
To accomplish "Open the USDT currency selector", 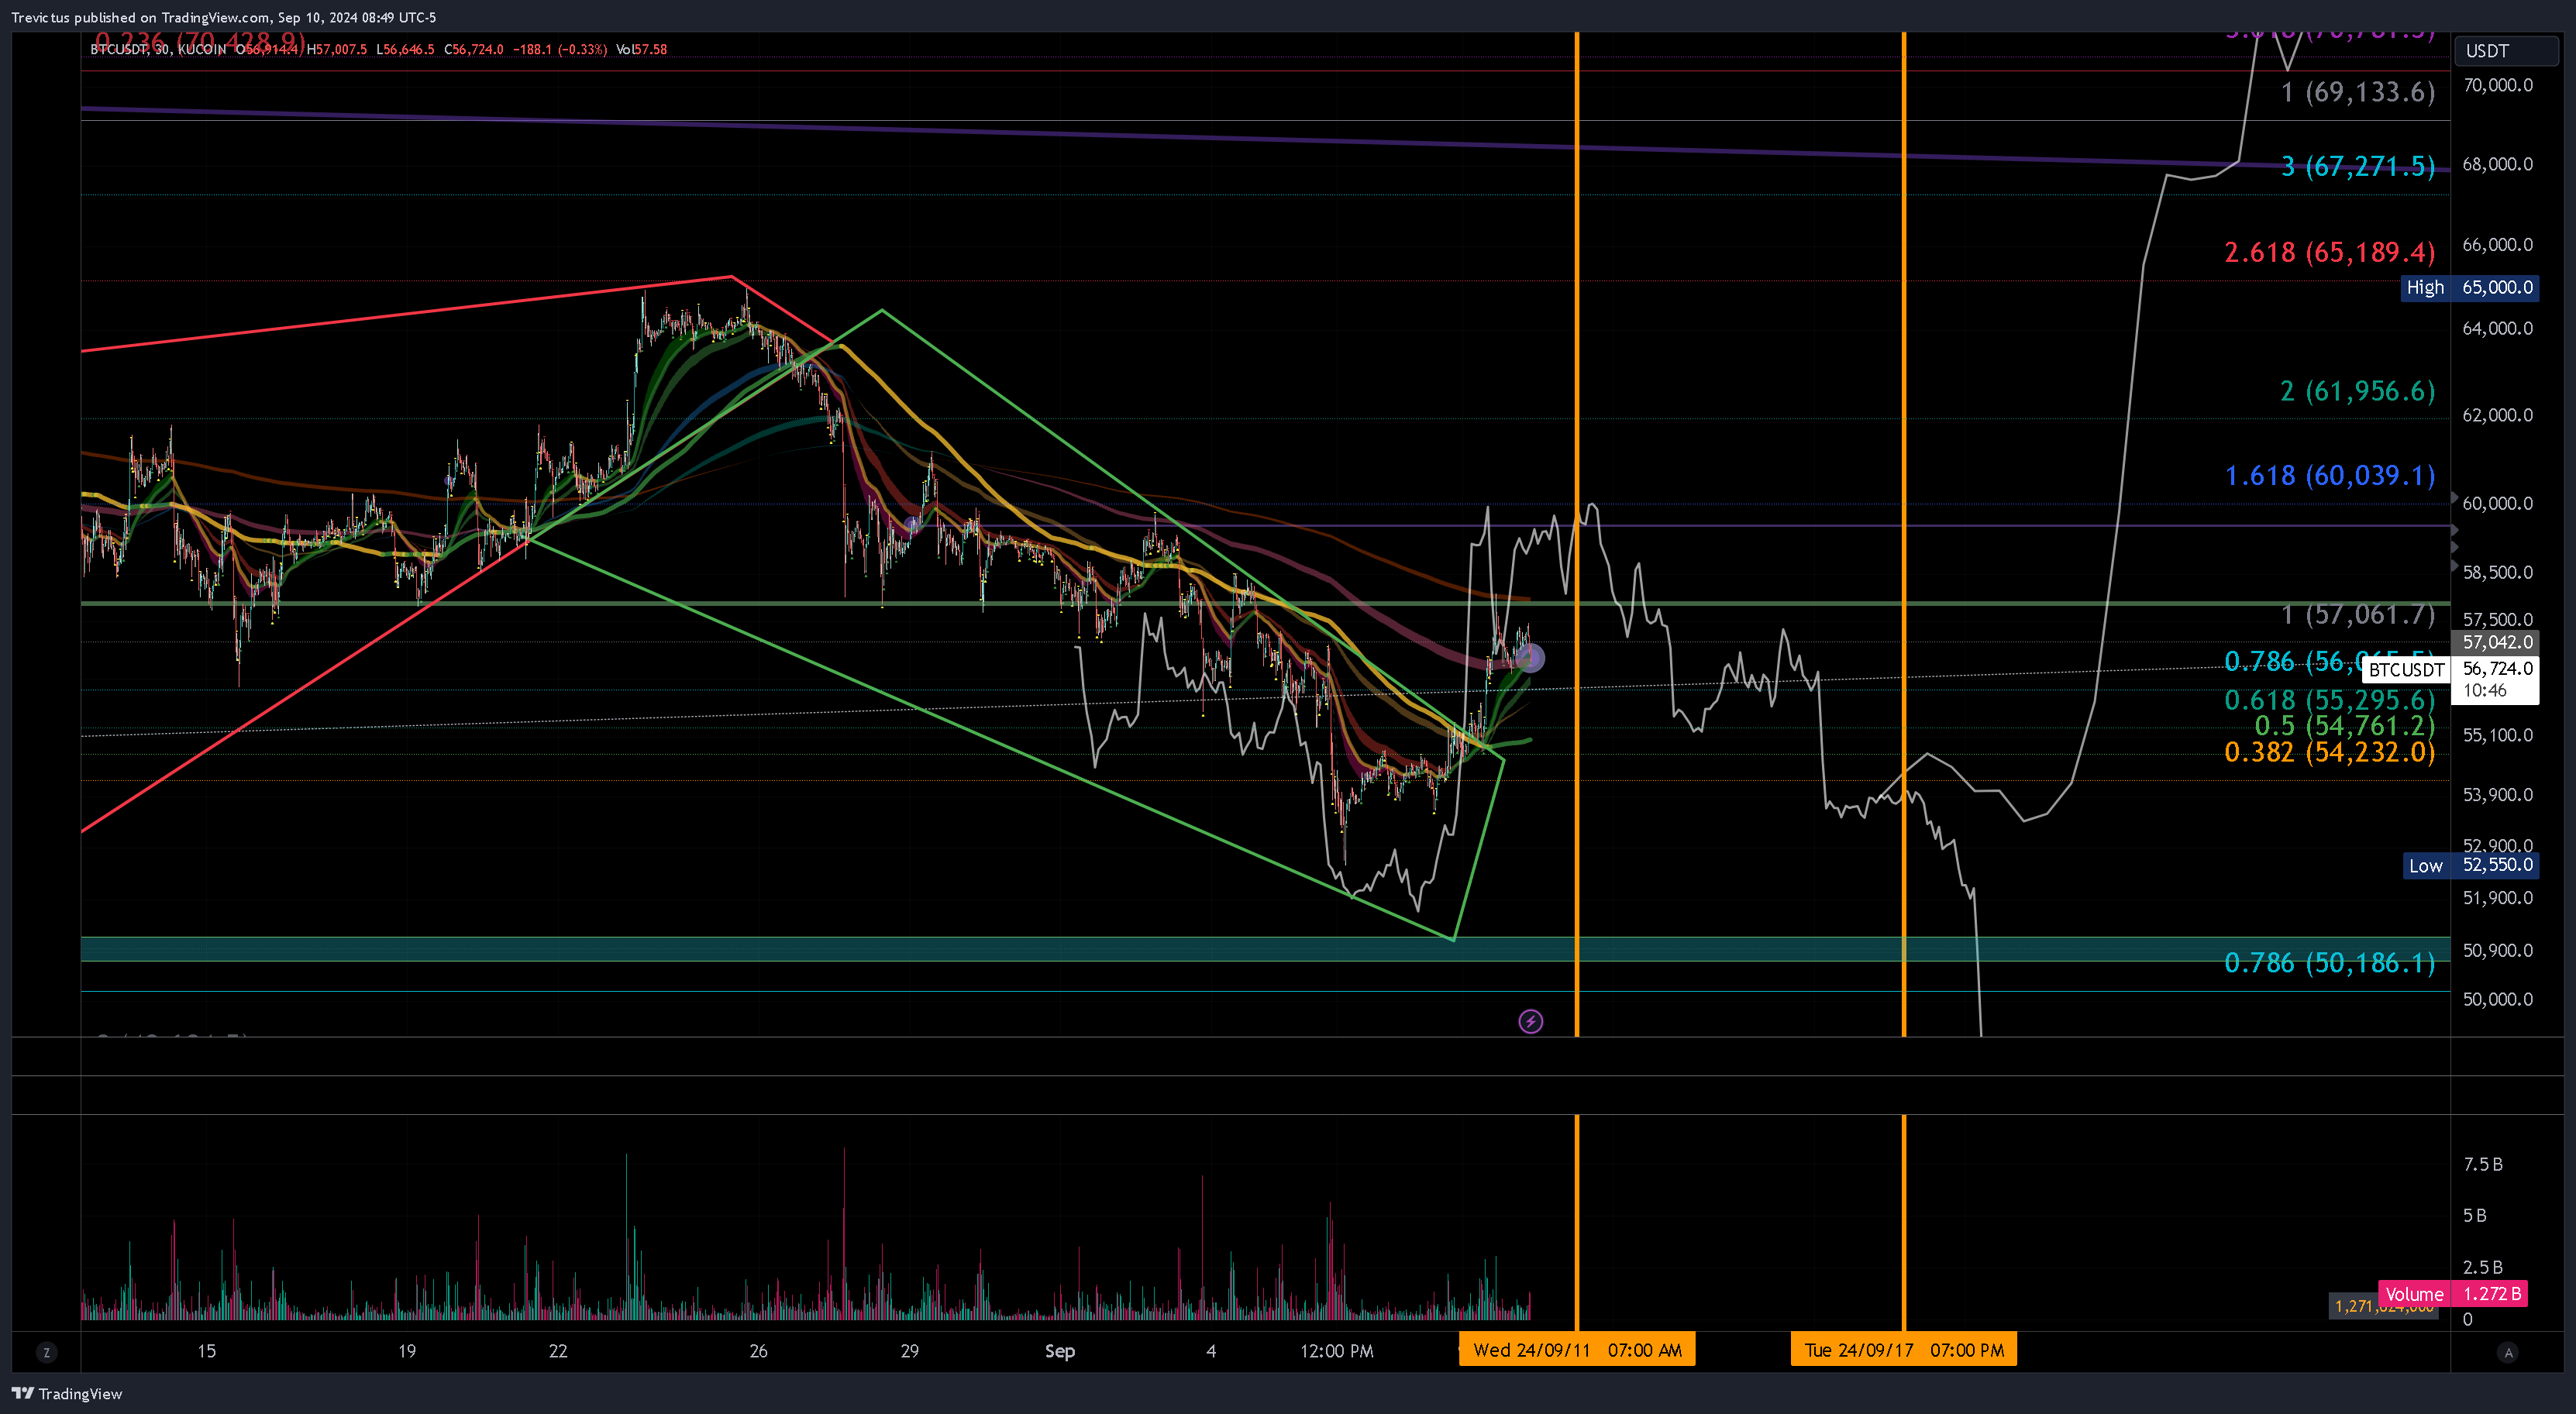I will (x=2506, y=51).
